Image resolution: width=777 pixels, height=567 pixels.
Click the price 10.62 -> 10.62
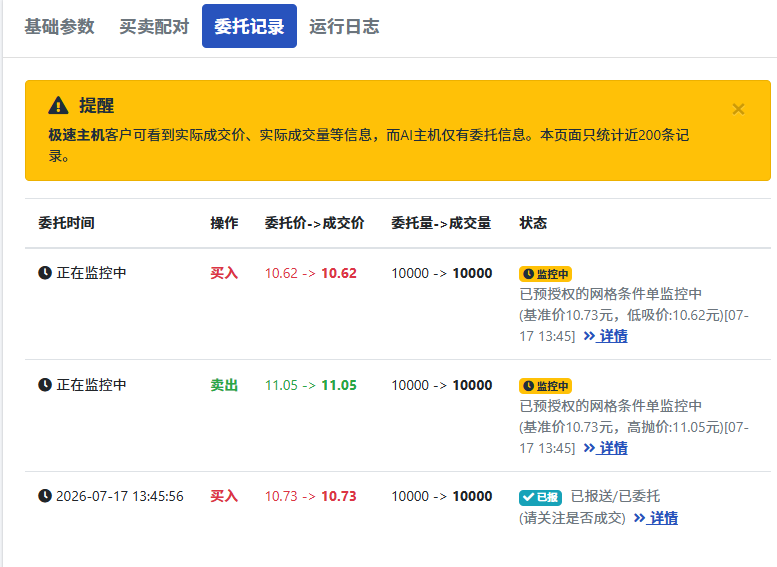tap(311, 273)
